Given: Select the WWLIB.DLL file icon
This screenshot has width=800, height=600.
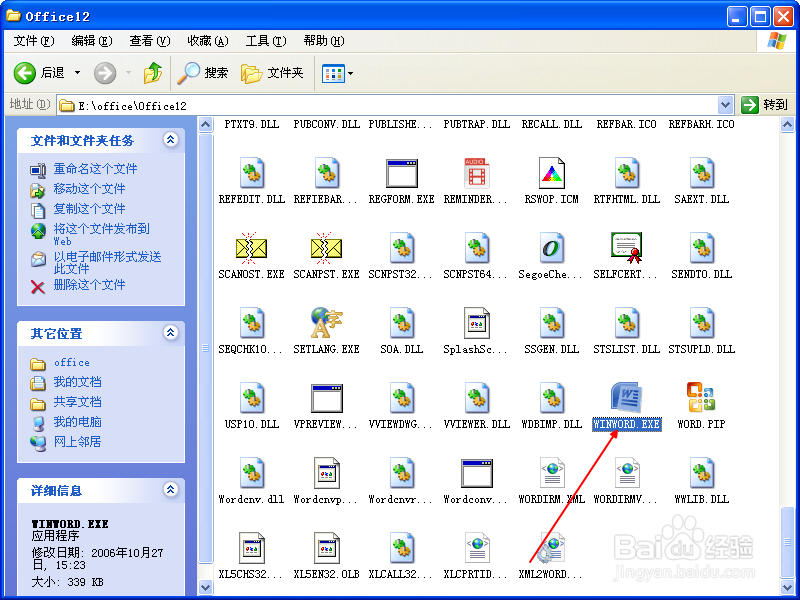Looking at the screenshot, I should [x=702, y=472].
